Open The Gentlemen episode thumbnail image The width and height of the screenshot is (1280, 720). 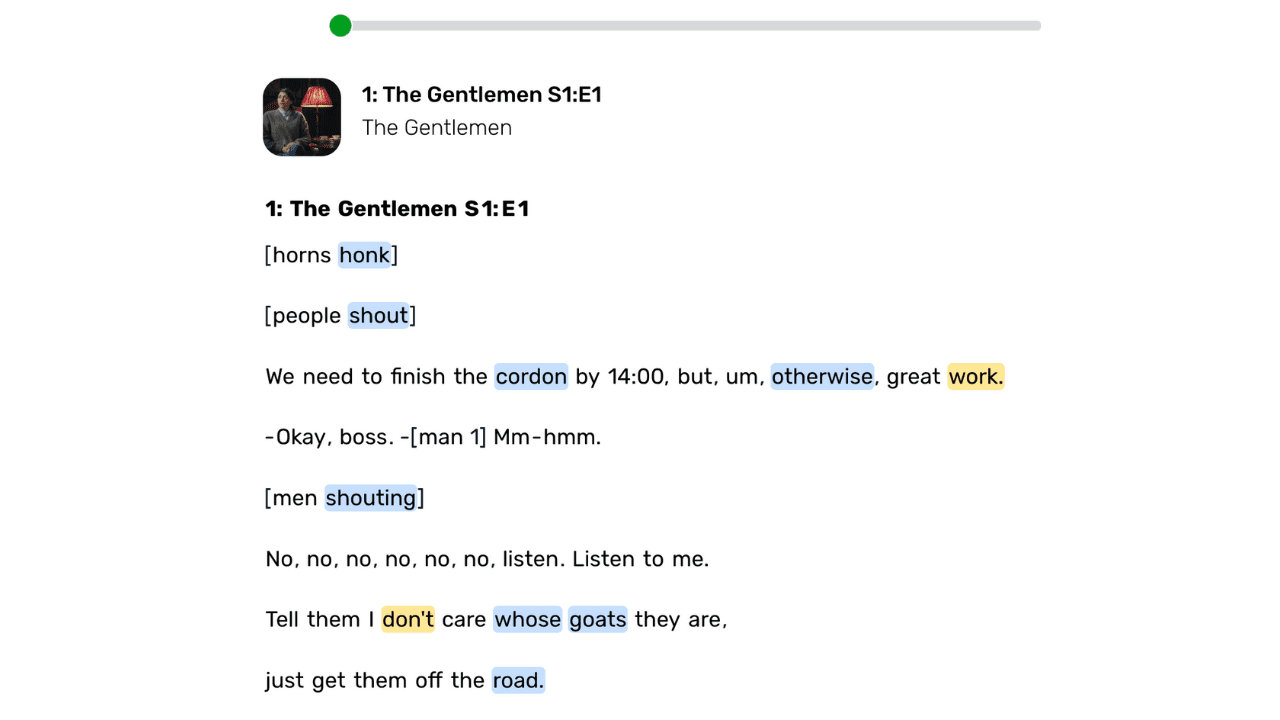[301, 116]
